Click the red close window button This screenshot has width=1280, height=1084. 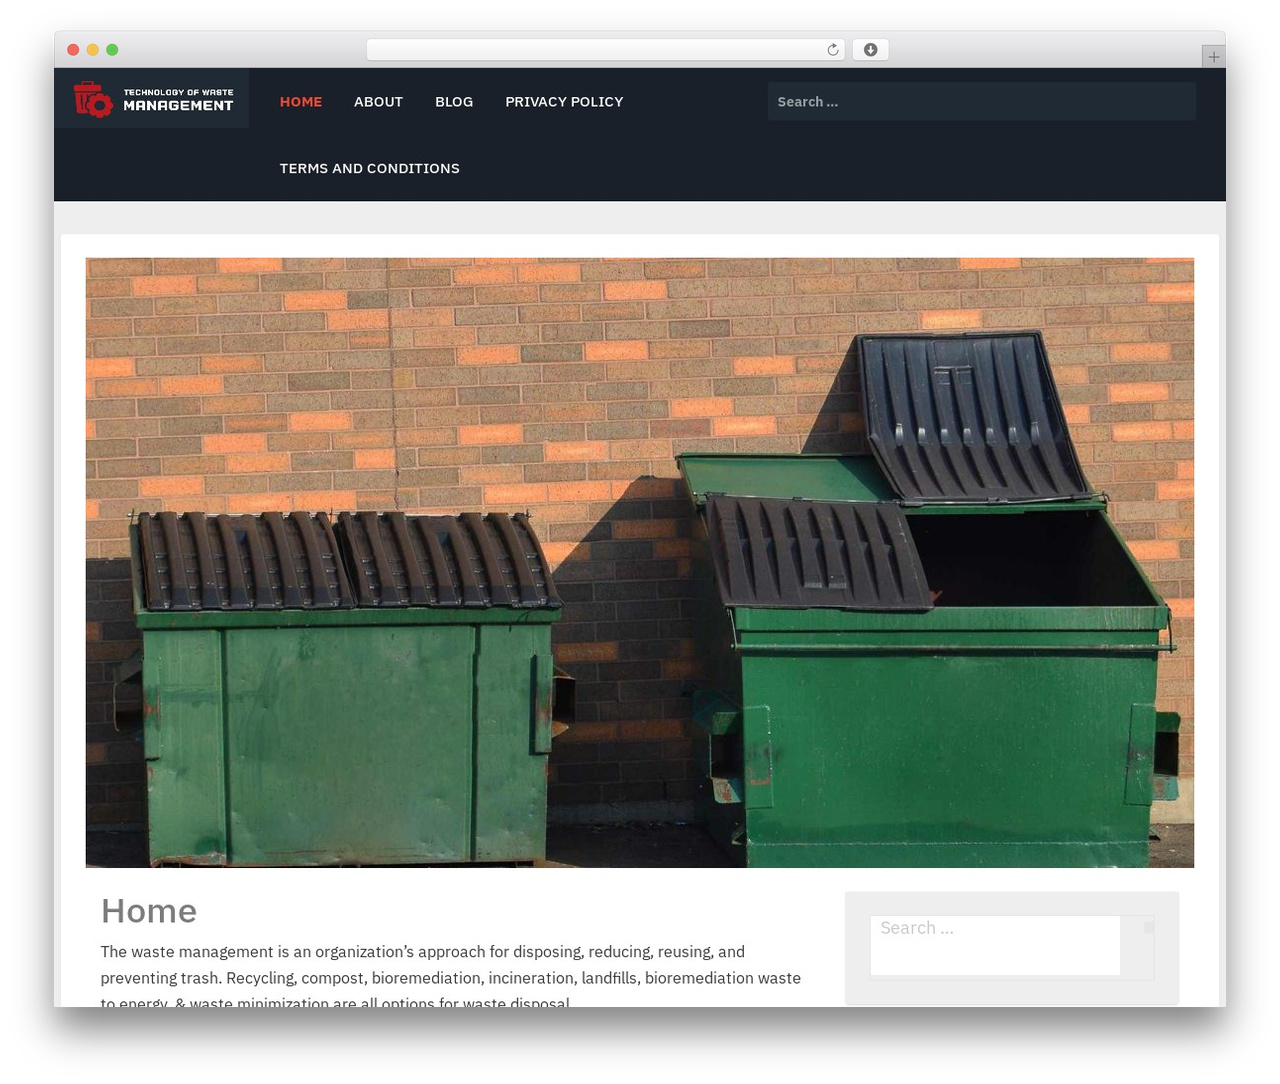tap(73, 50)
